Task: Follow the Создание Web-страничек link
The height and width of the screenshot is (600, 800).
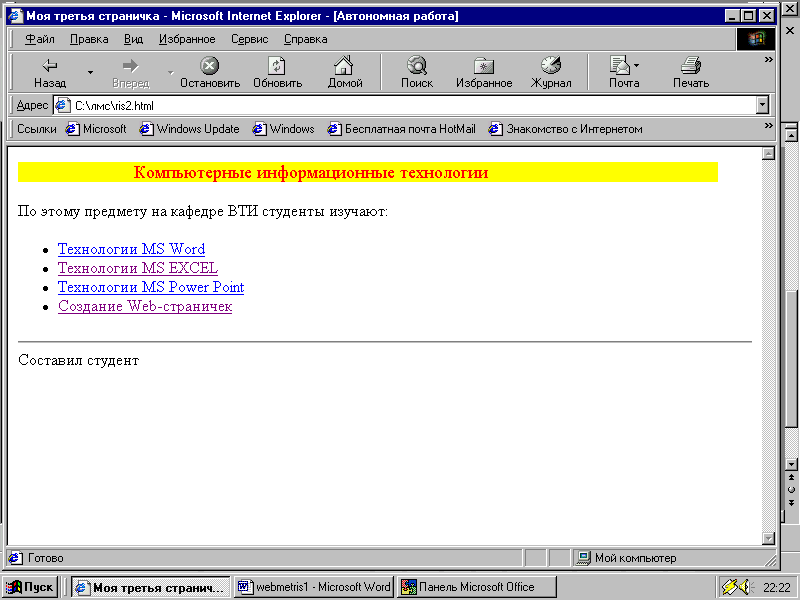Action: [145, 306]
